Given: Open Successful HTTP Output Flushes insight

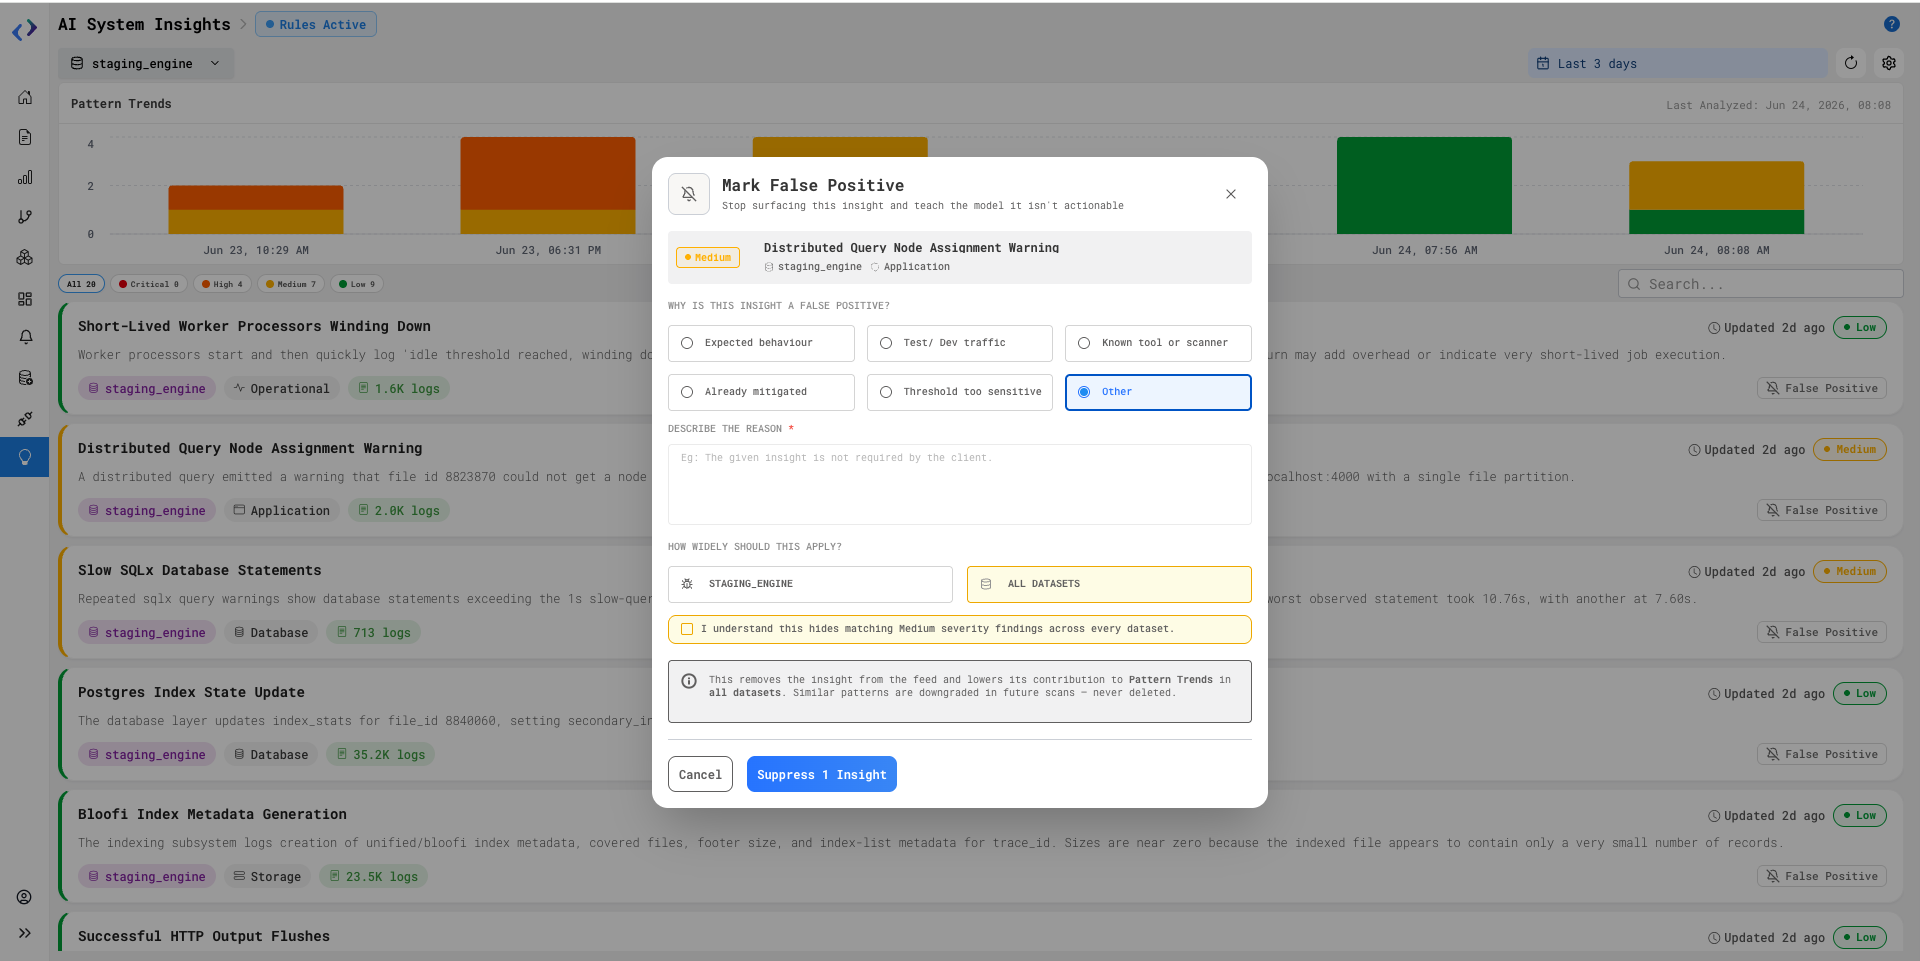Looking at the screenshot, I should click(204, 937).
